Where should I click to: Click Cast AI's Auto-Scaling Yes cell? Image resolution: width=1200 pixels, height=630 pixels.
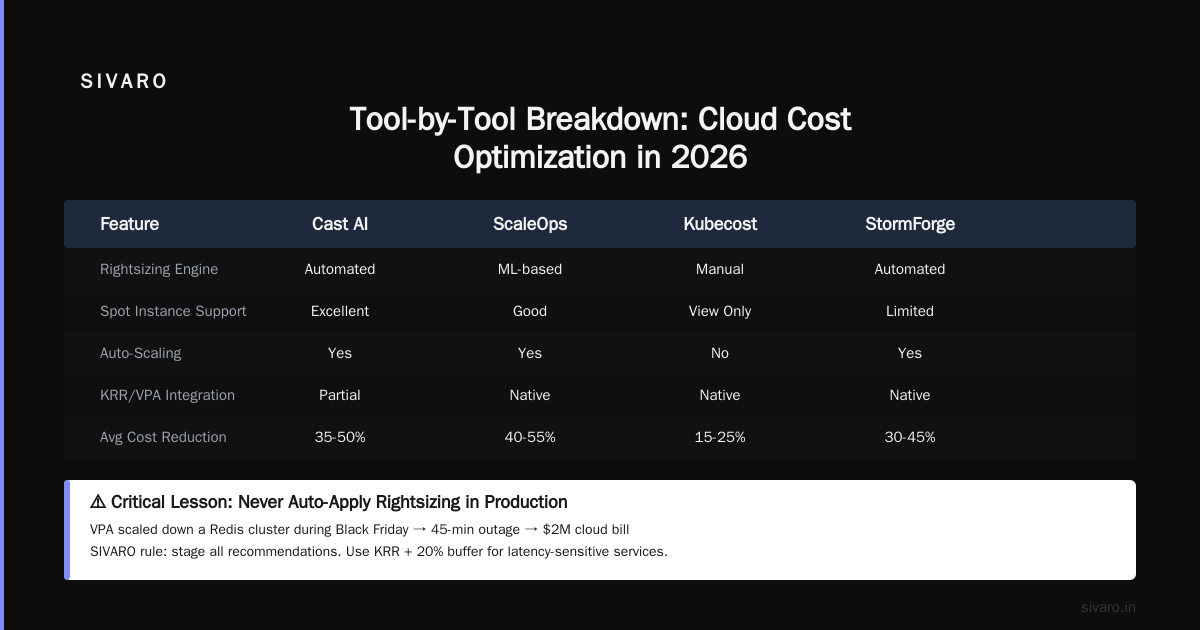coord(340,353)
